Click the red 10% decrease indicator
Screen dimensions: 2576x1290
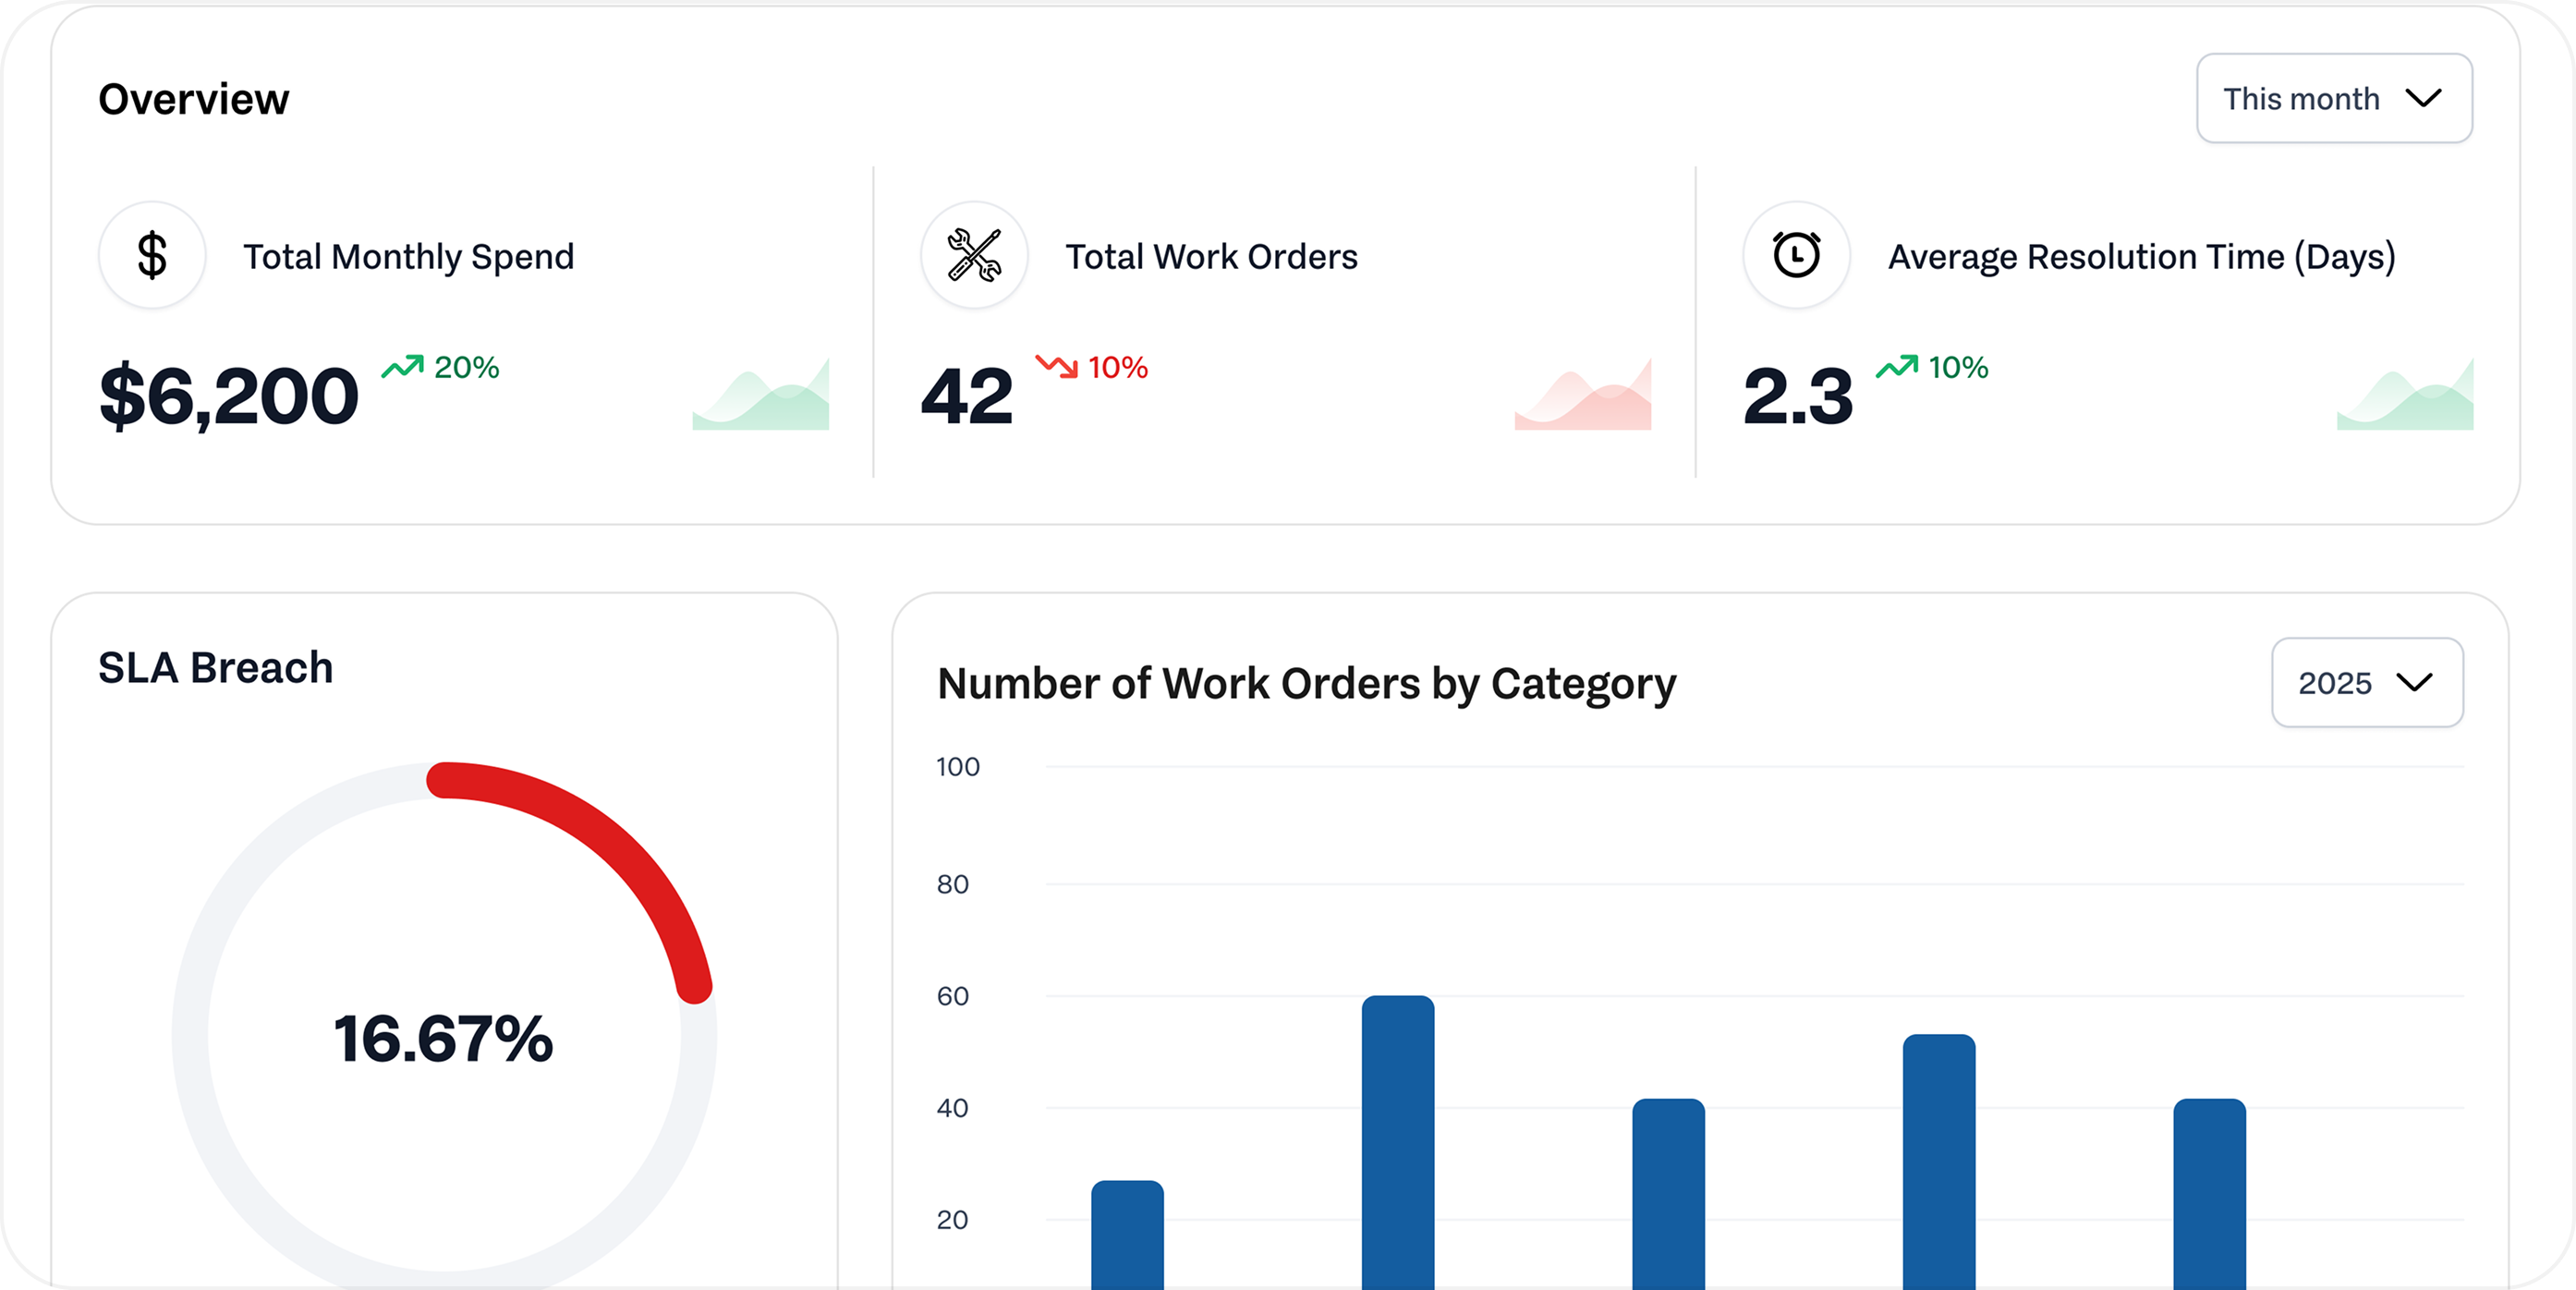tap(1118, 367)
